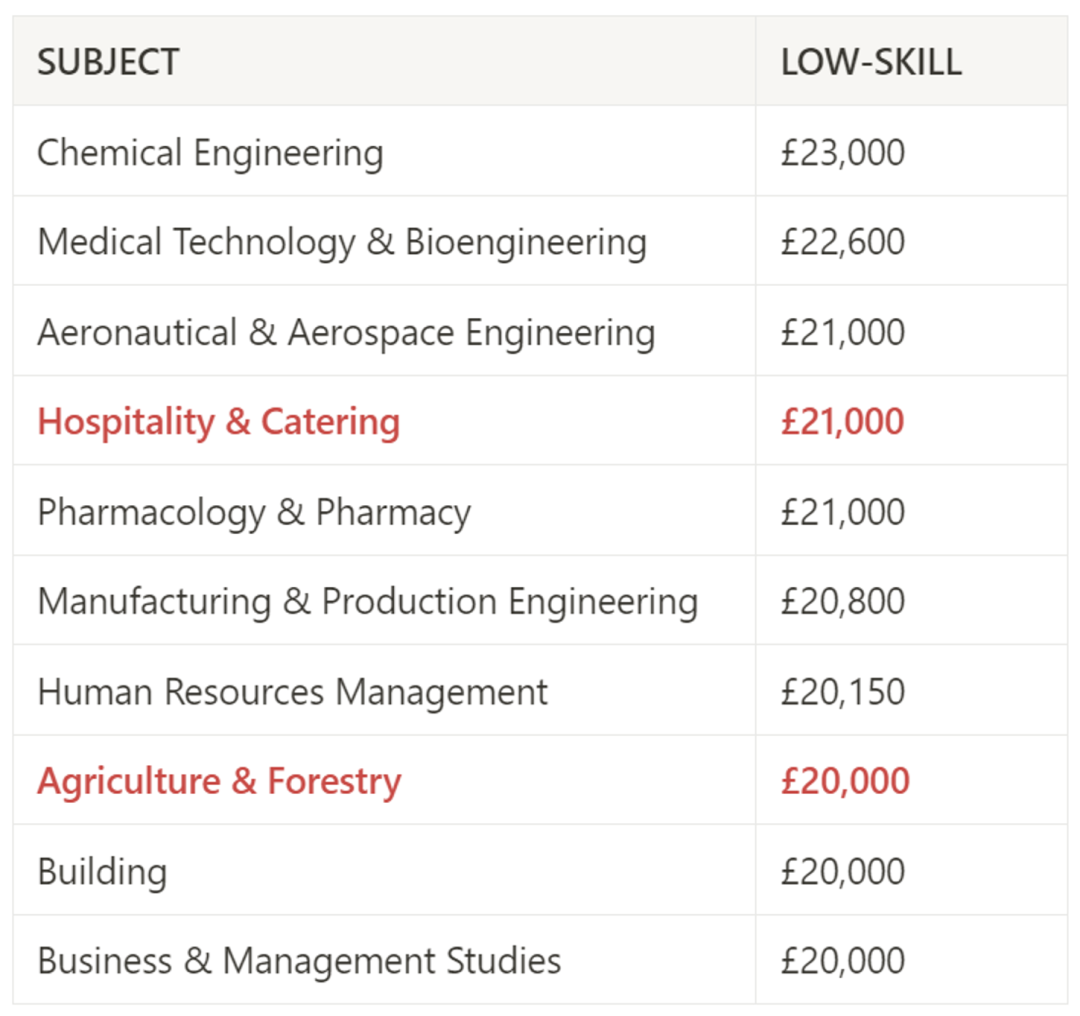Open the Agriculture & Forestry link

(x=219, y=782)
